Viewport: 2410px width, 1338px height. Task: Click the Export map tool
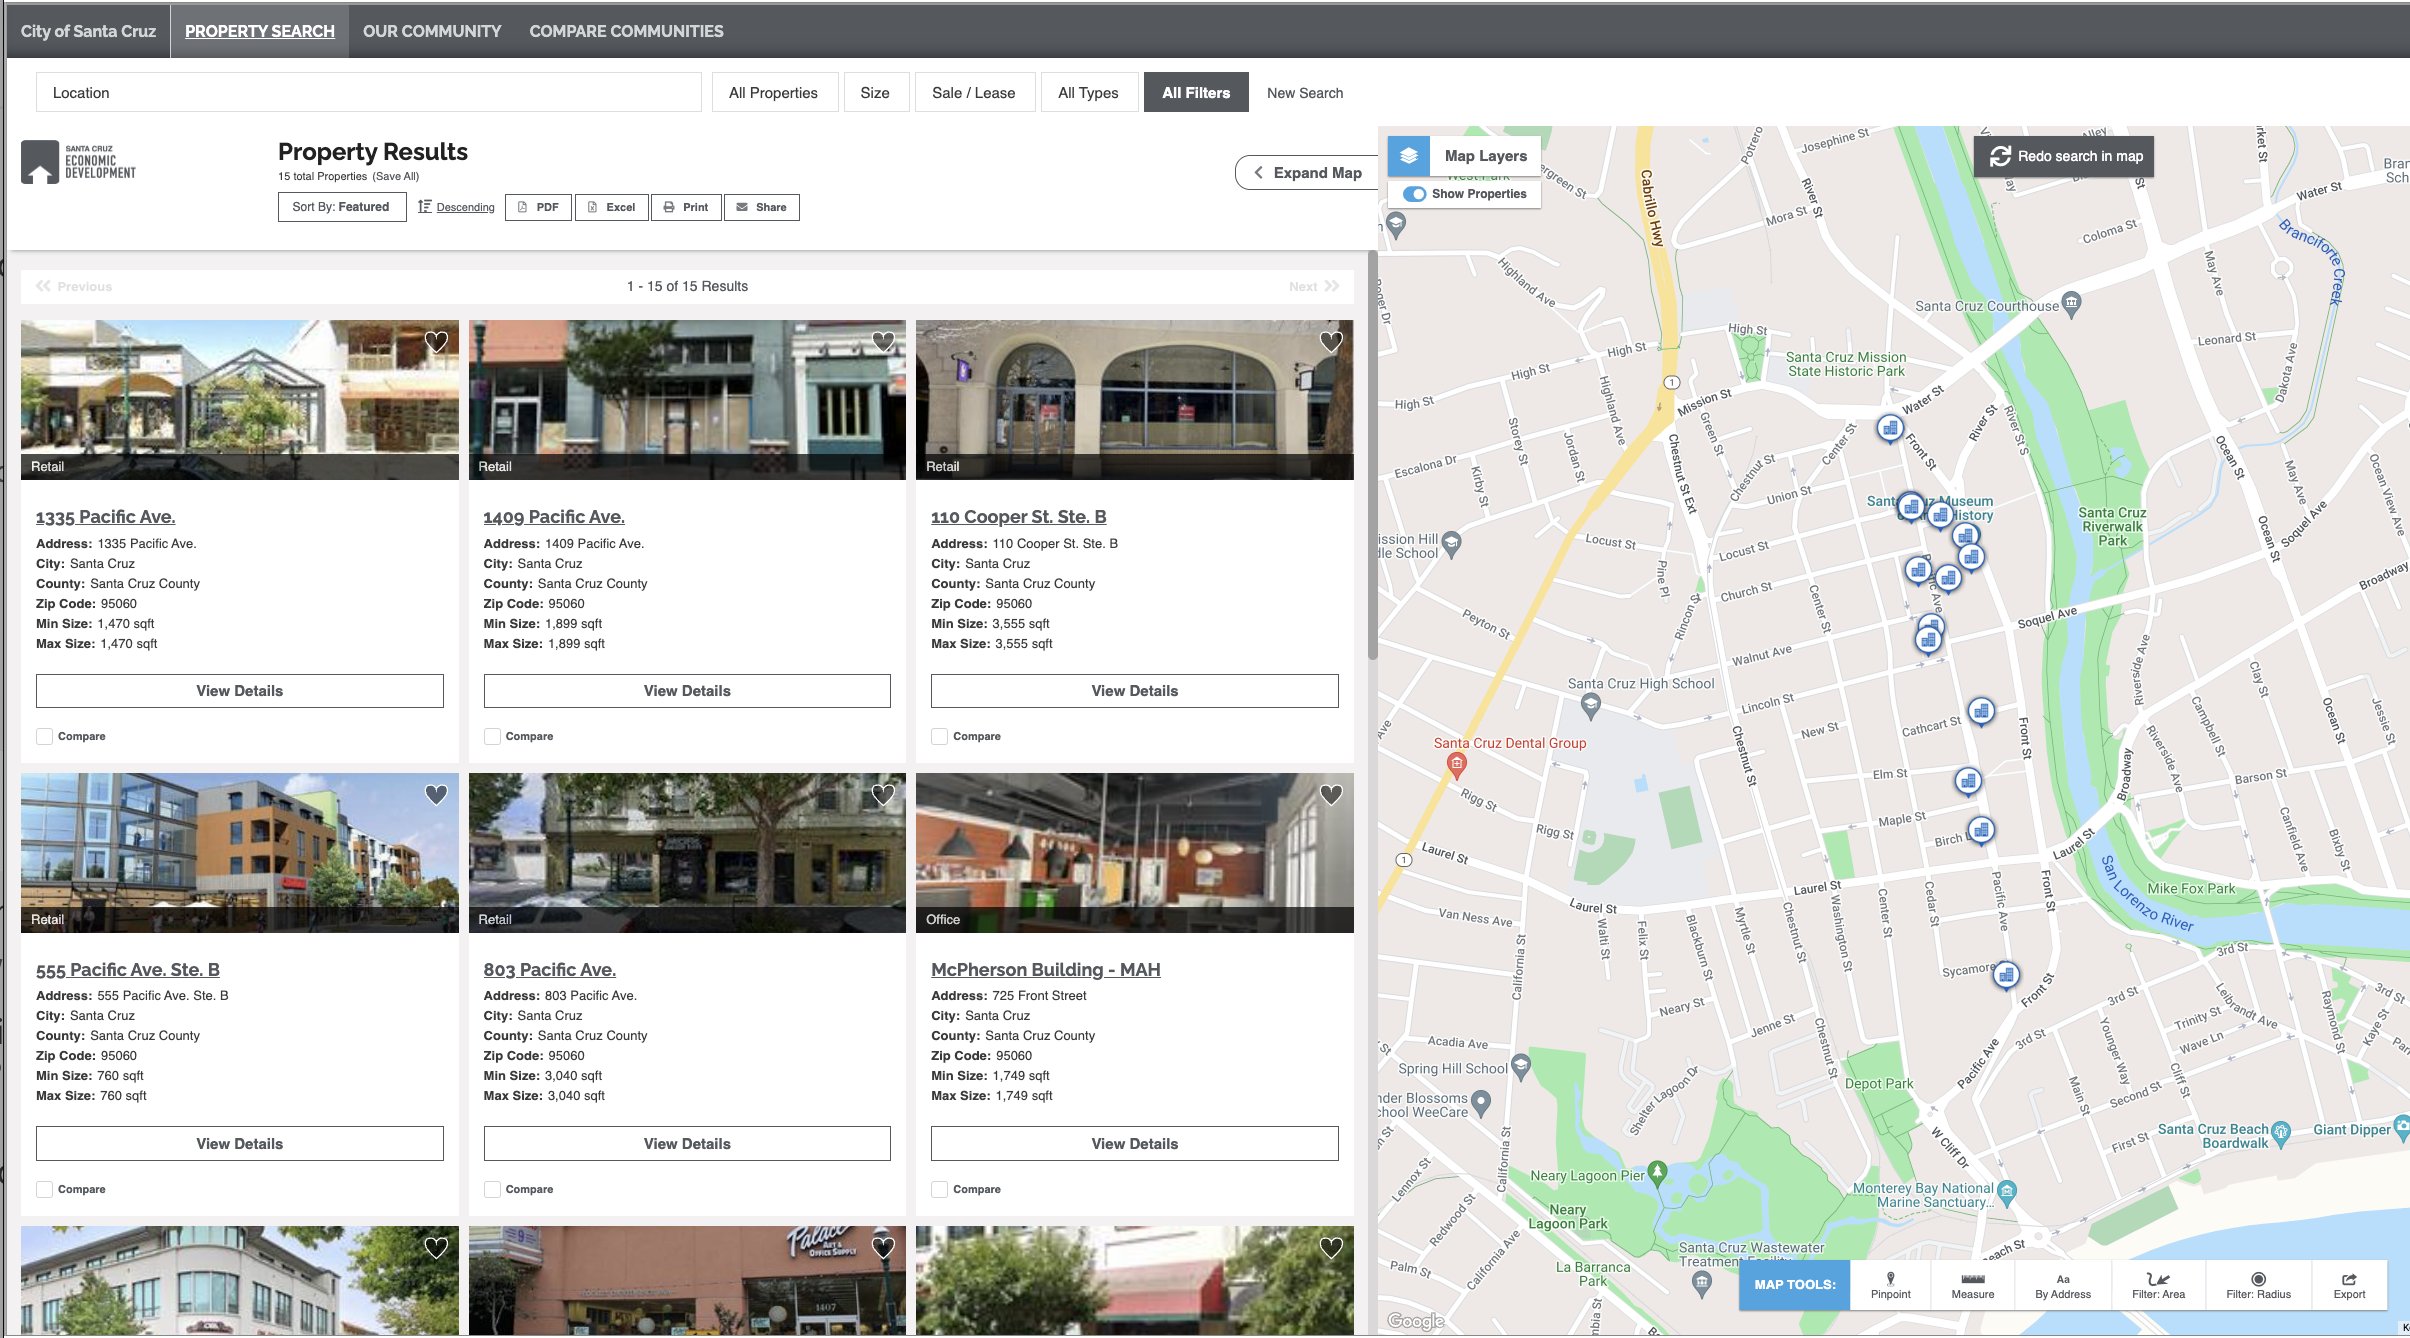pyautogui.click(x=2349, y=1285)
